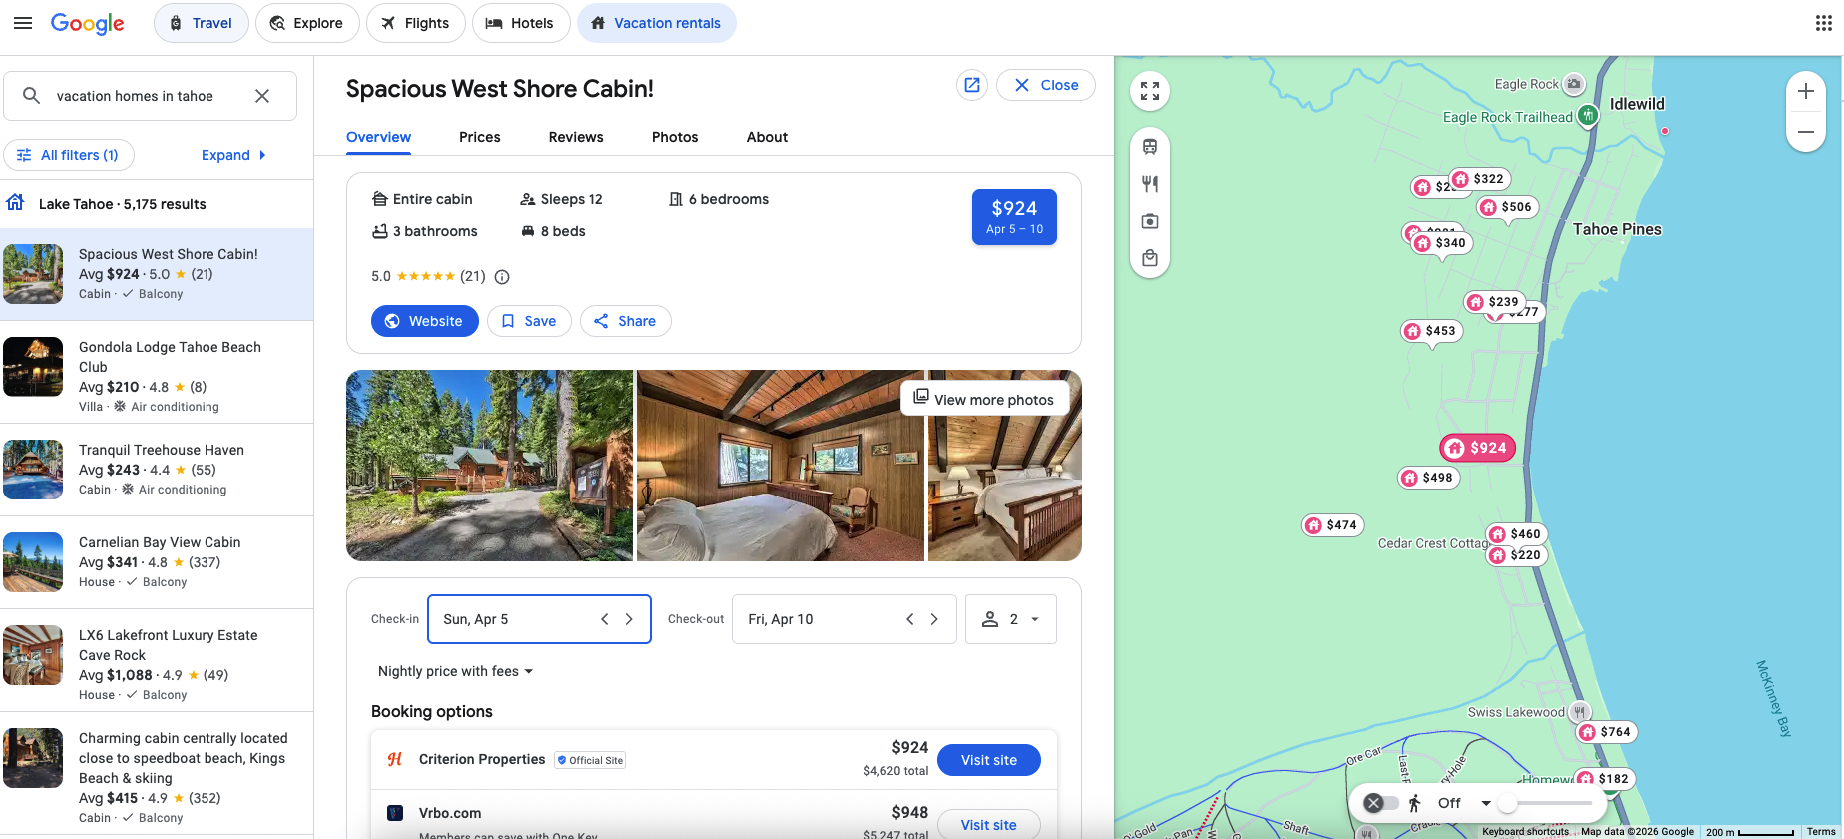The image size is (1844, 839).
Task: Open the cabin's Website
Action: [x=424, y=321]
